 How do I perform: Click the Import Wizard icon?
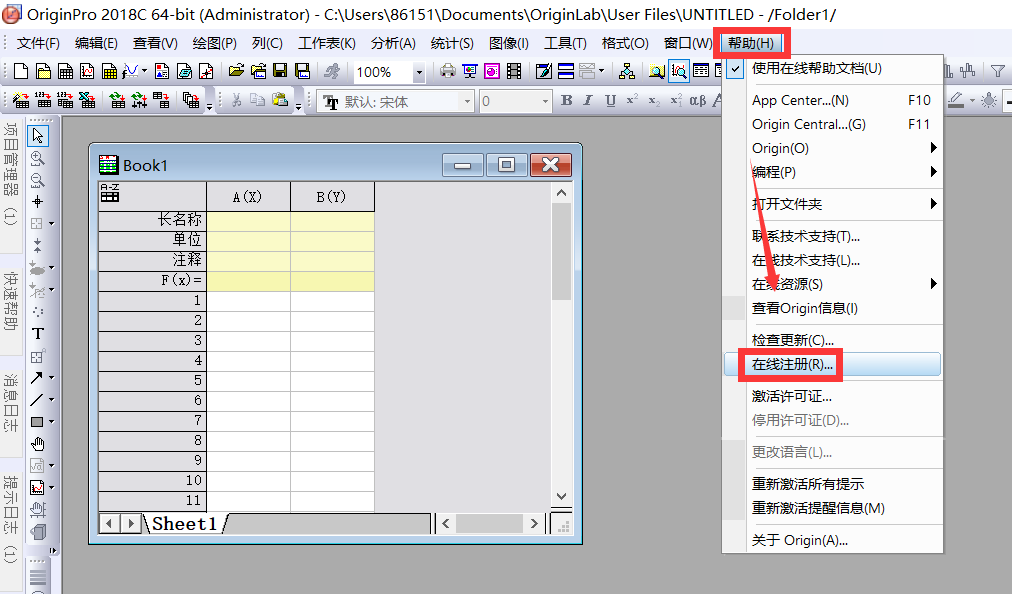pos(21,101)
